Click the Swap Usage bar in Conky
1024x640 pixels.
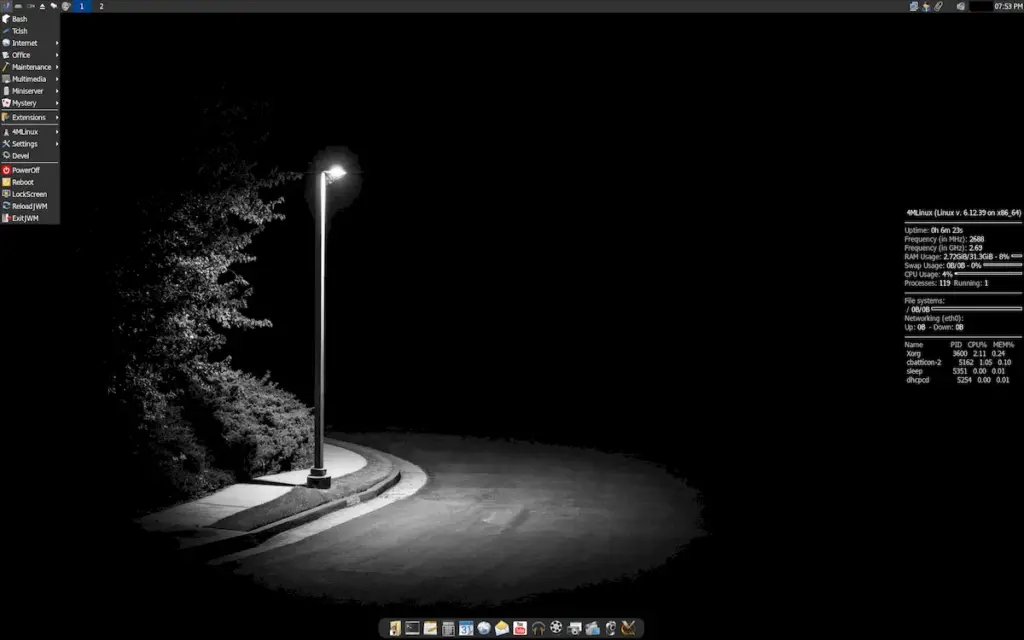click(1002, 266)
